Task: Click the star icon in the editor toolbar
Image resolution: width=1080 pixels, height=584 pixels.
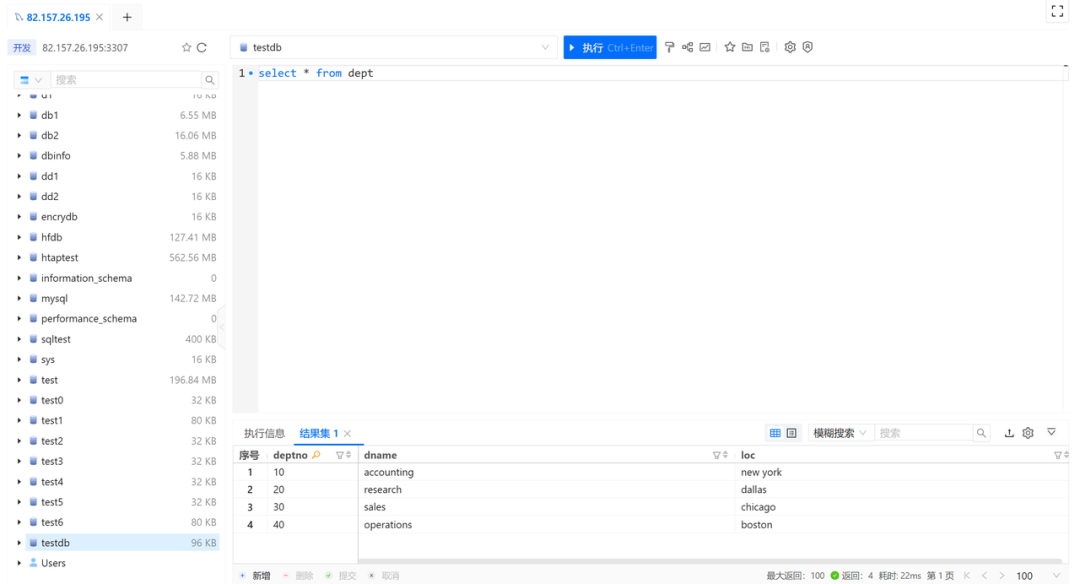Action: (x=730, y=47)
